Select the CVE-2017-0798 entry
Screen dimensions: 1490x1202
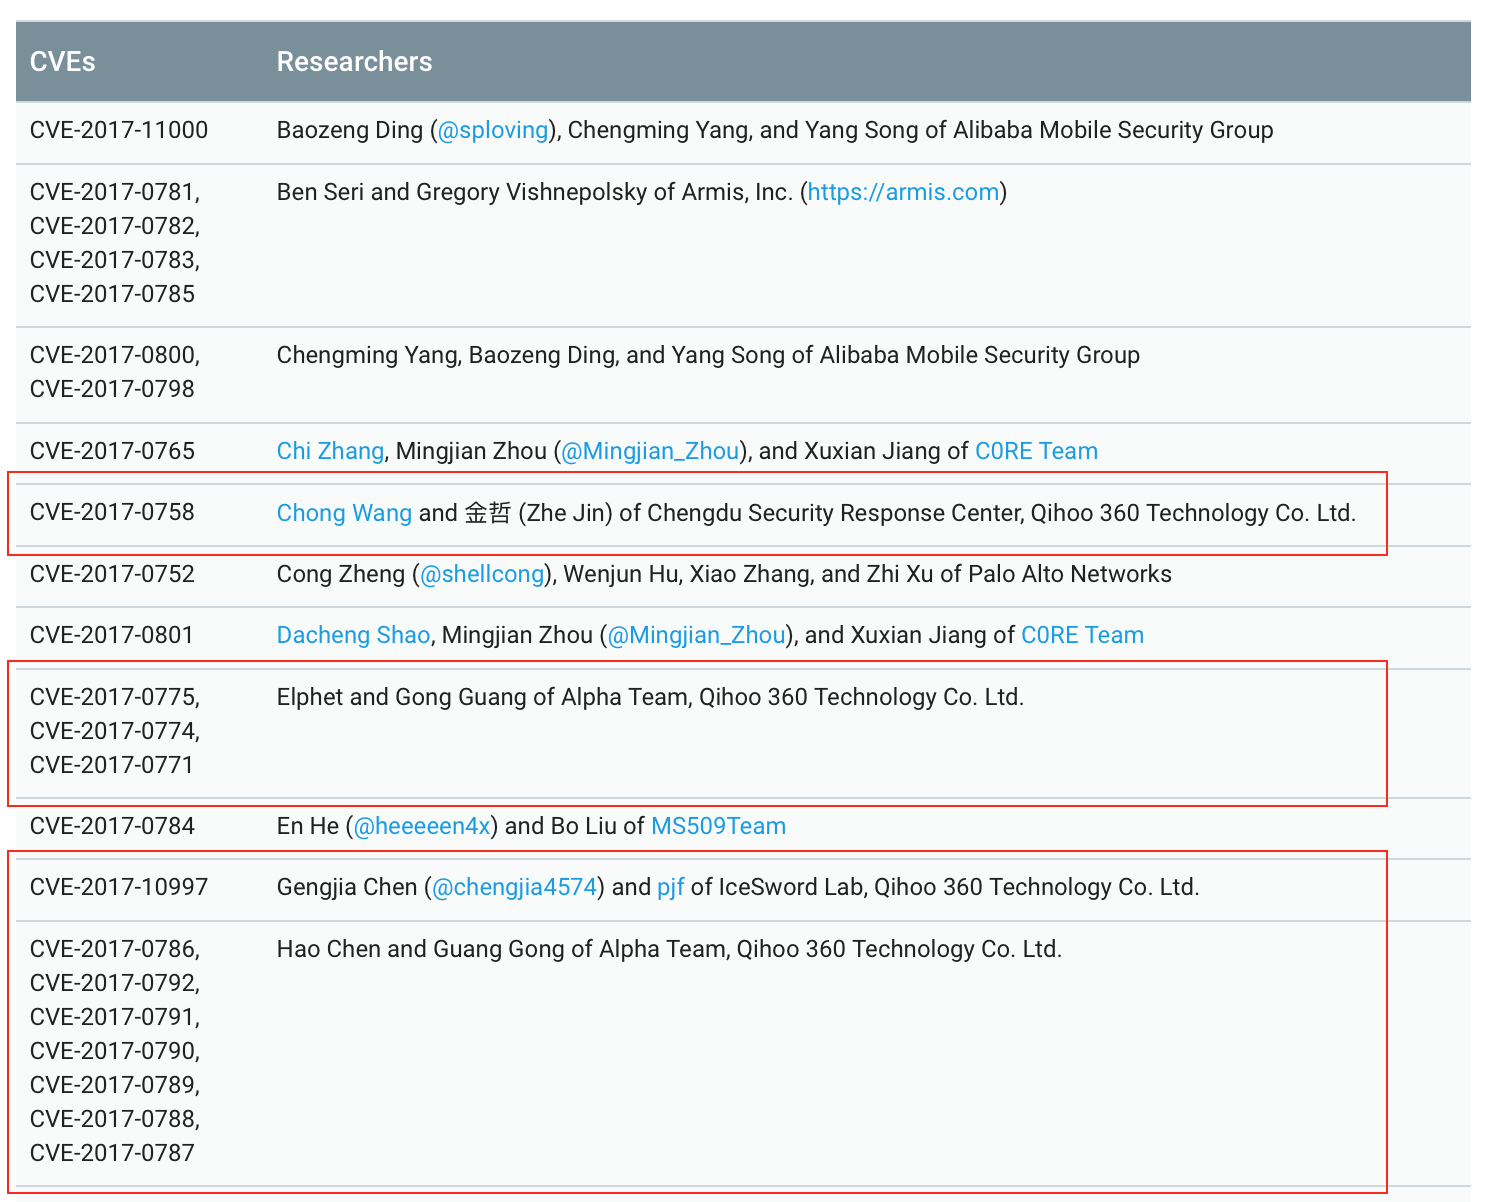113,389
